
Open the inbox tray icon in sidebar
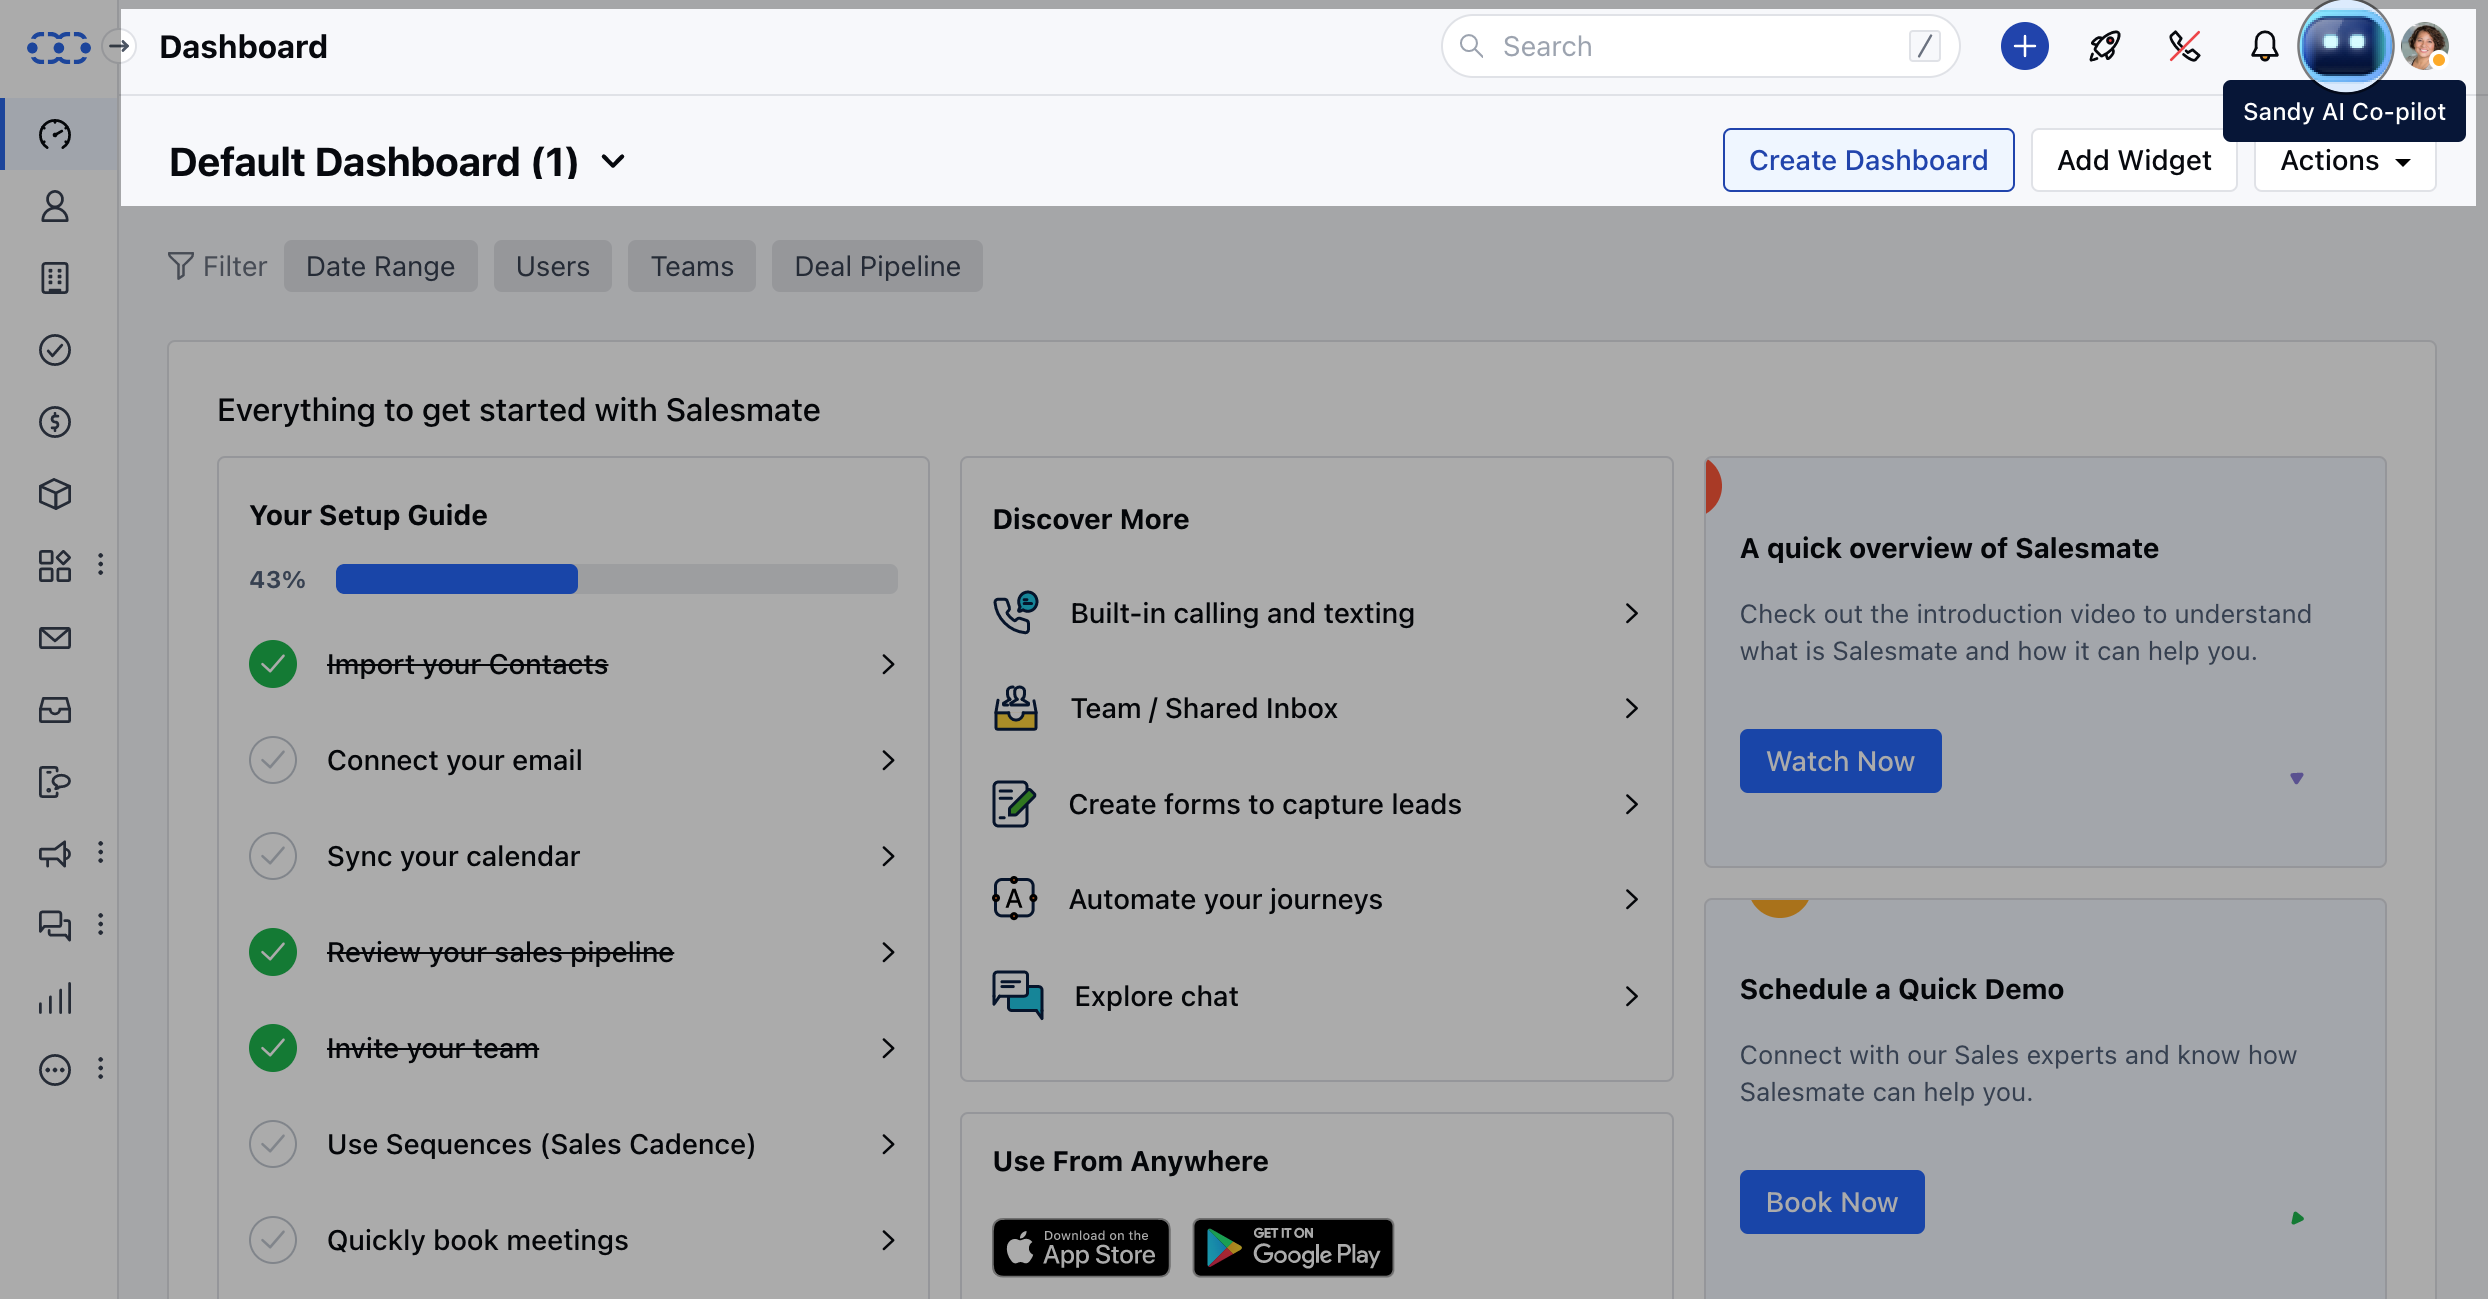pos(55,710)
